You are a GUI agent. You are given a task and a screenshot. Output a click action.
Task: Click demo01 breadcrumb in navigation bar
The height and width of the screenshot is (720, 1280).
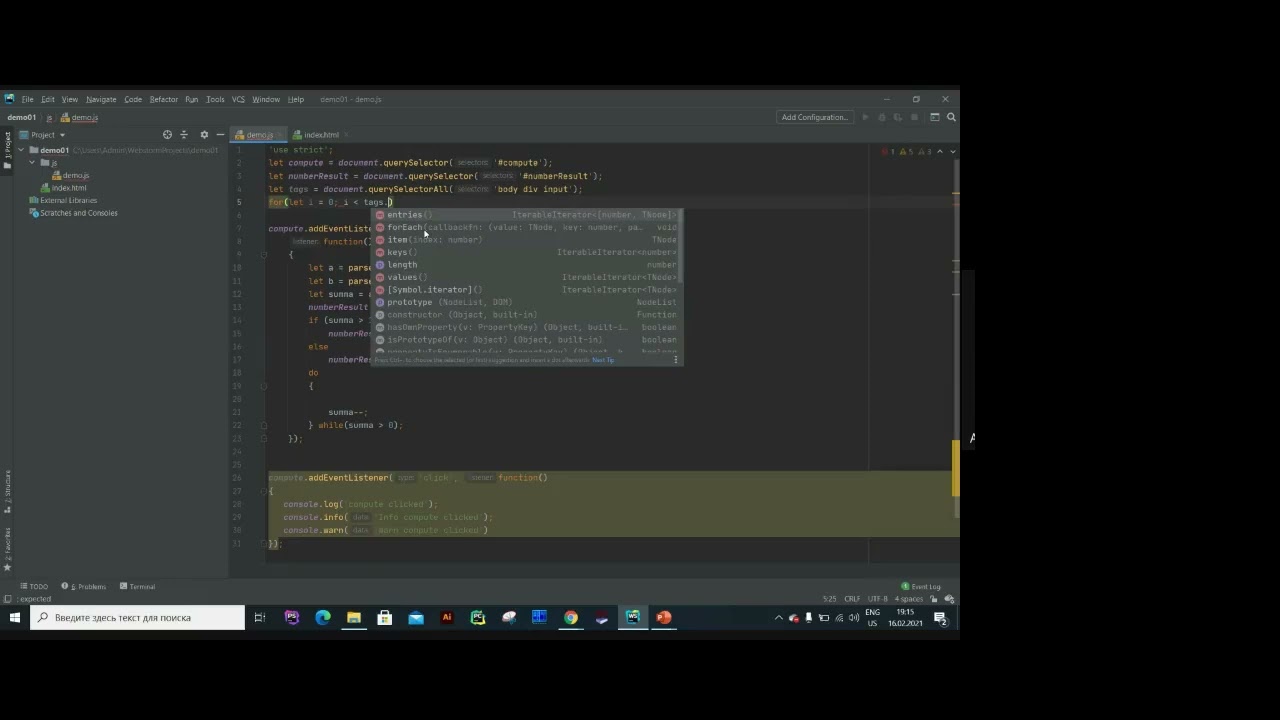(x=21, y=117)
